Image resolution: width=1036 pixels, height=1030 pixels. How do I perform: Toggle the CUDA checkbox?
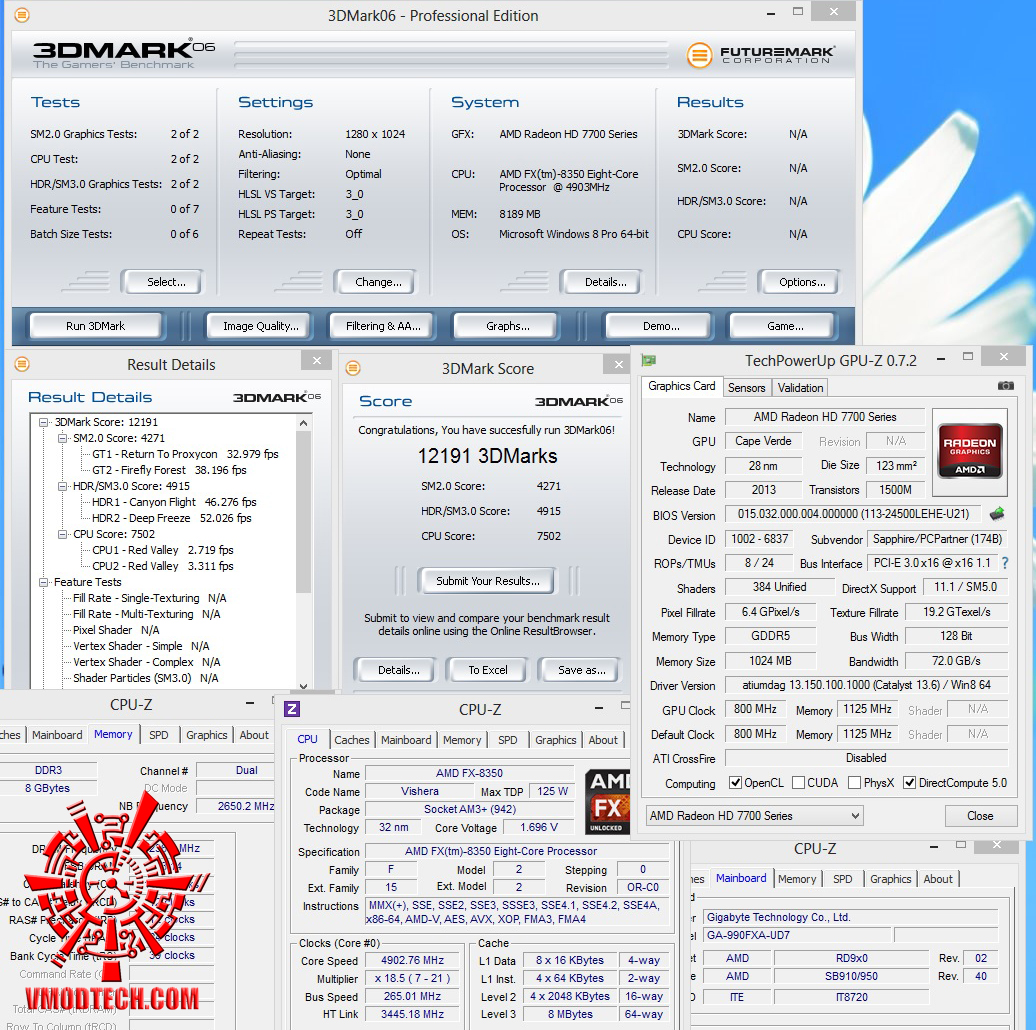pyautogui.click(x=798, y=783)
